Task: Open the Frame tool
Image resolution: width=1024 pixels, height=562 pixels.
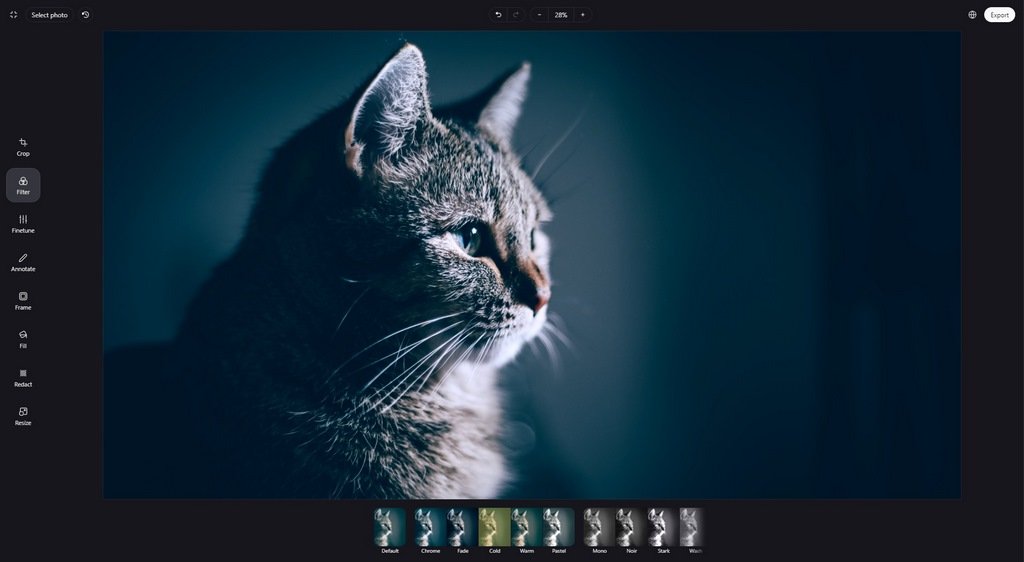Action: [23, 301]
